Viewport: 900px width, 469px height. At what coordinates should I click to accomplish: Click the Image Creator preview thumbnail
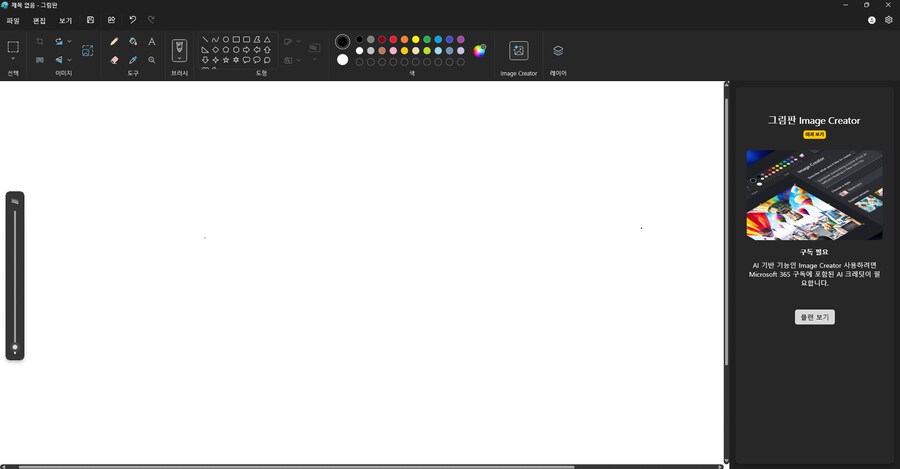tap(814, 195)
